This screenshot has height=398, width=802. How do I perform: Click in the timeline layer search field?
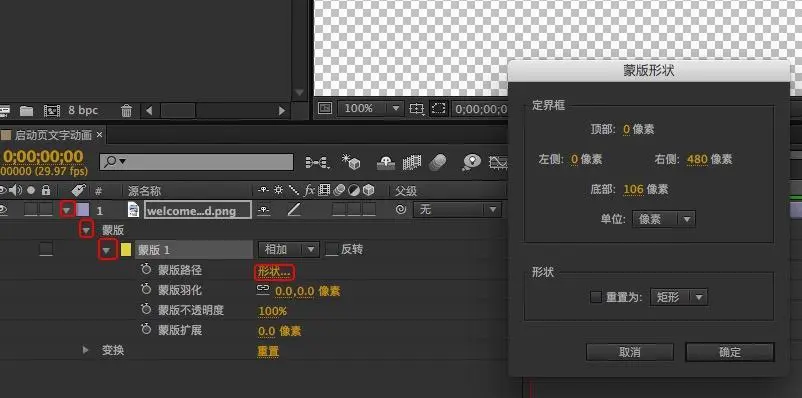(196, 162)
